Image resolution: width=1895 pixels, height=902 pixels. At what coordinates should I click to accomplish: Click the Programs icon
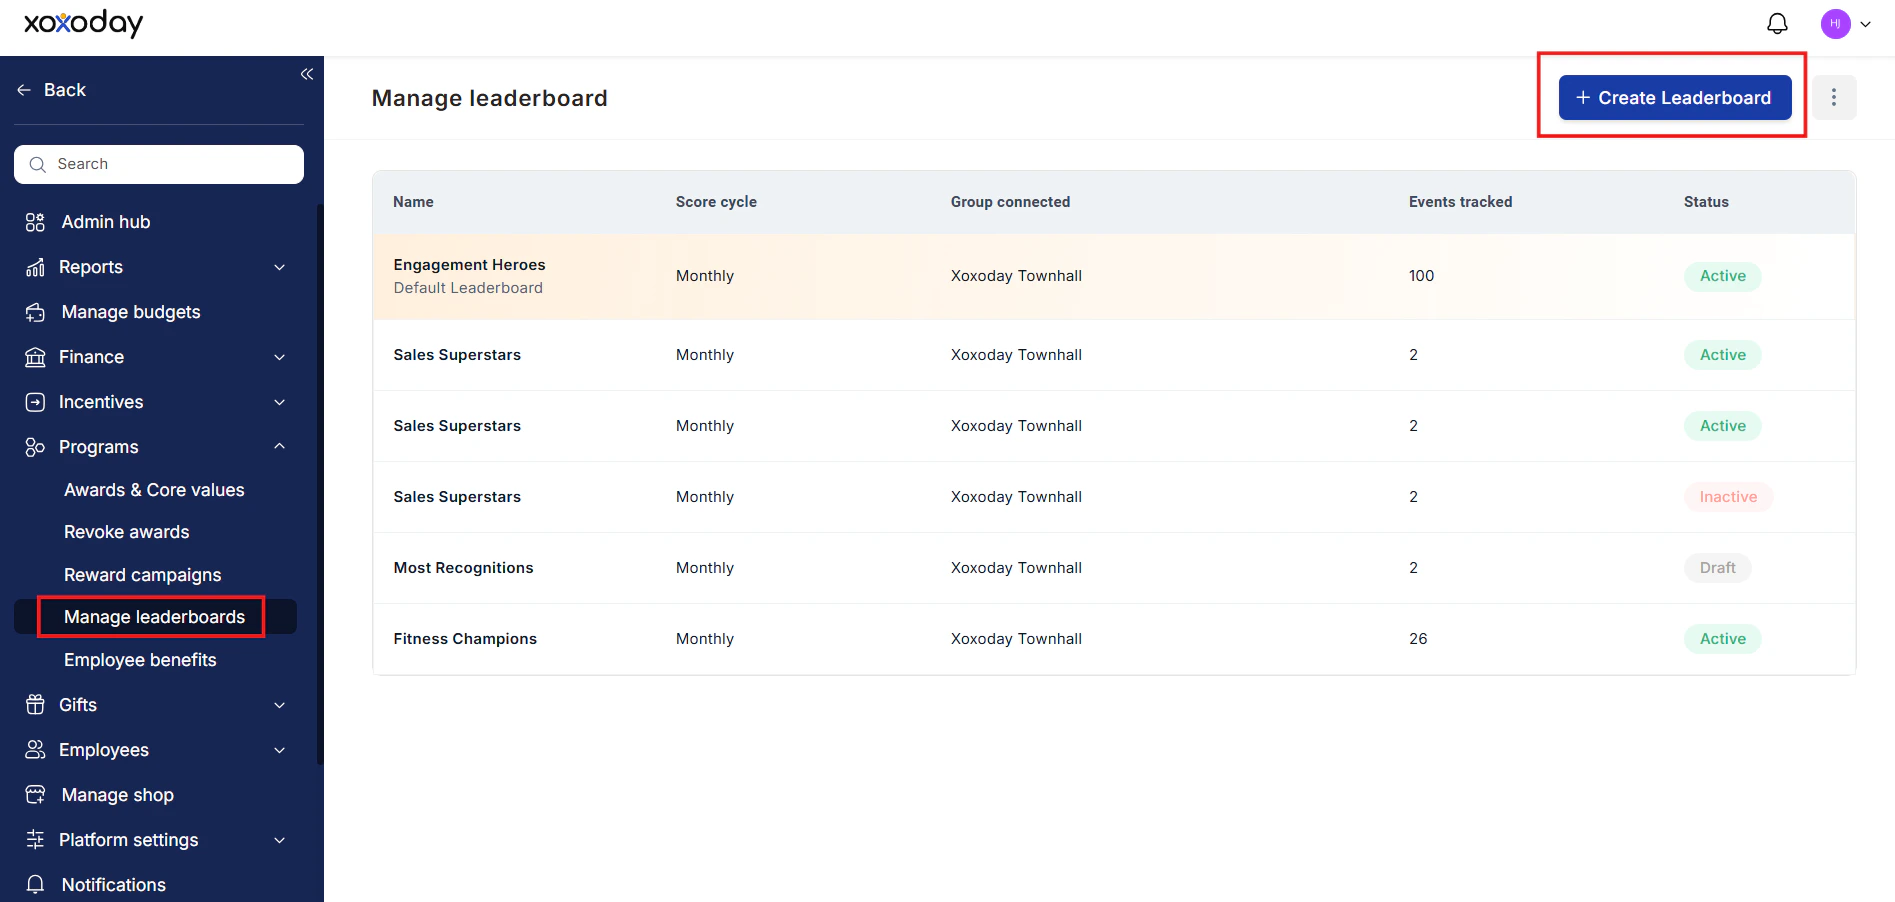pyautogui.click(x=35, y=447)
